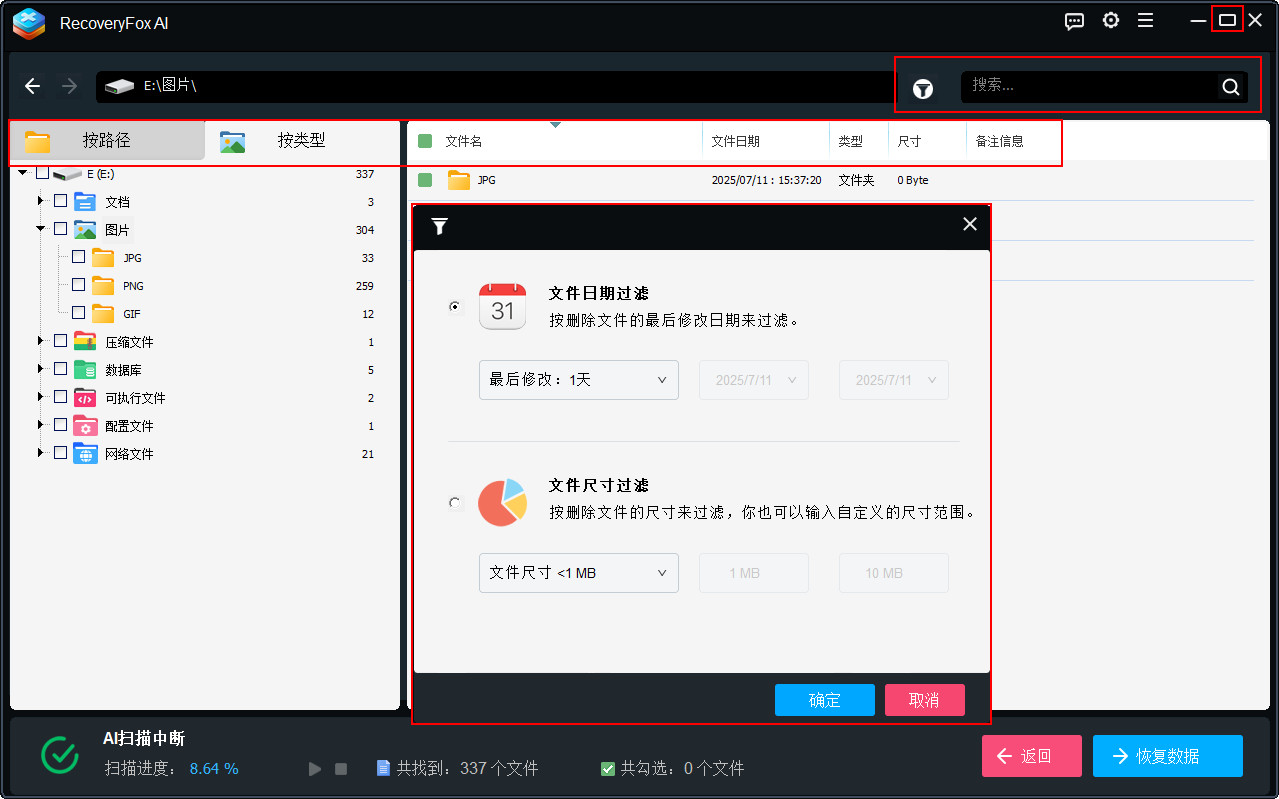The width and height of the screenshot is (1279, 799).
Task: Click the search magnifier icon
Action: click(x=1230, y=87)
